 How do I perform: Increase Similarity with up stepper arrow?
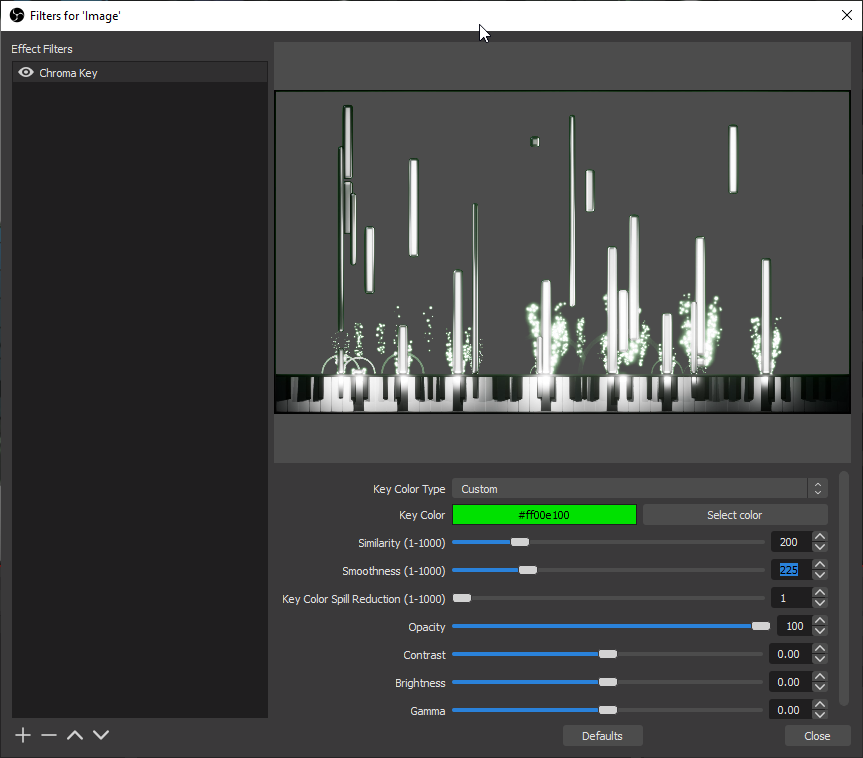pos(820,537)
